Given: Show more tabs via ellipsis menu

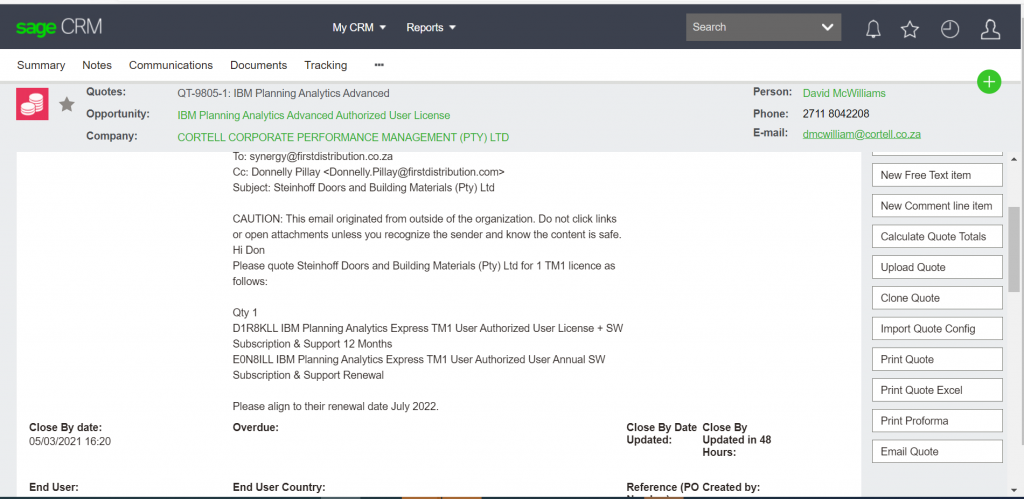Looking at the screenshot, I should click(379, 65).
